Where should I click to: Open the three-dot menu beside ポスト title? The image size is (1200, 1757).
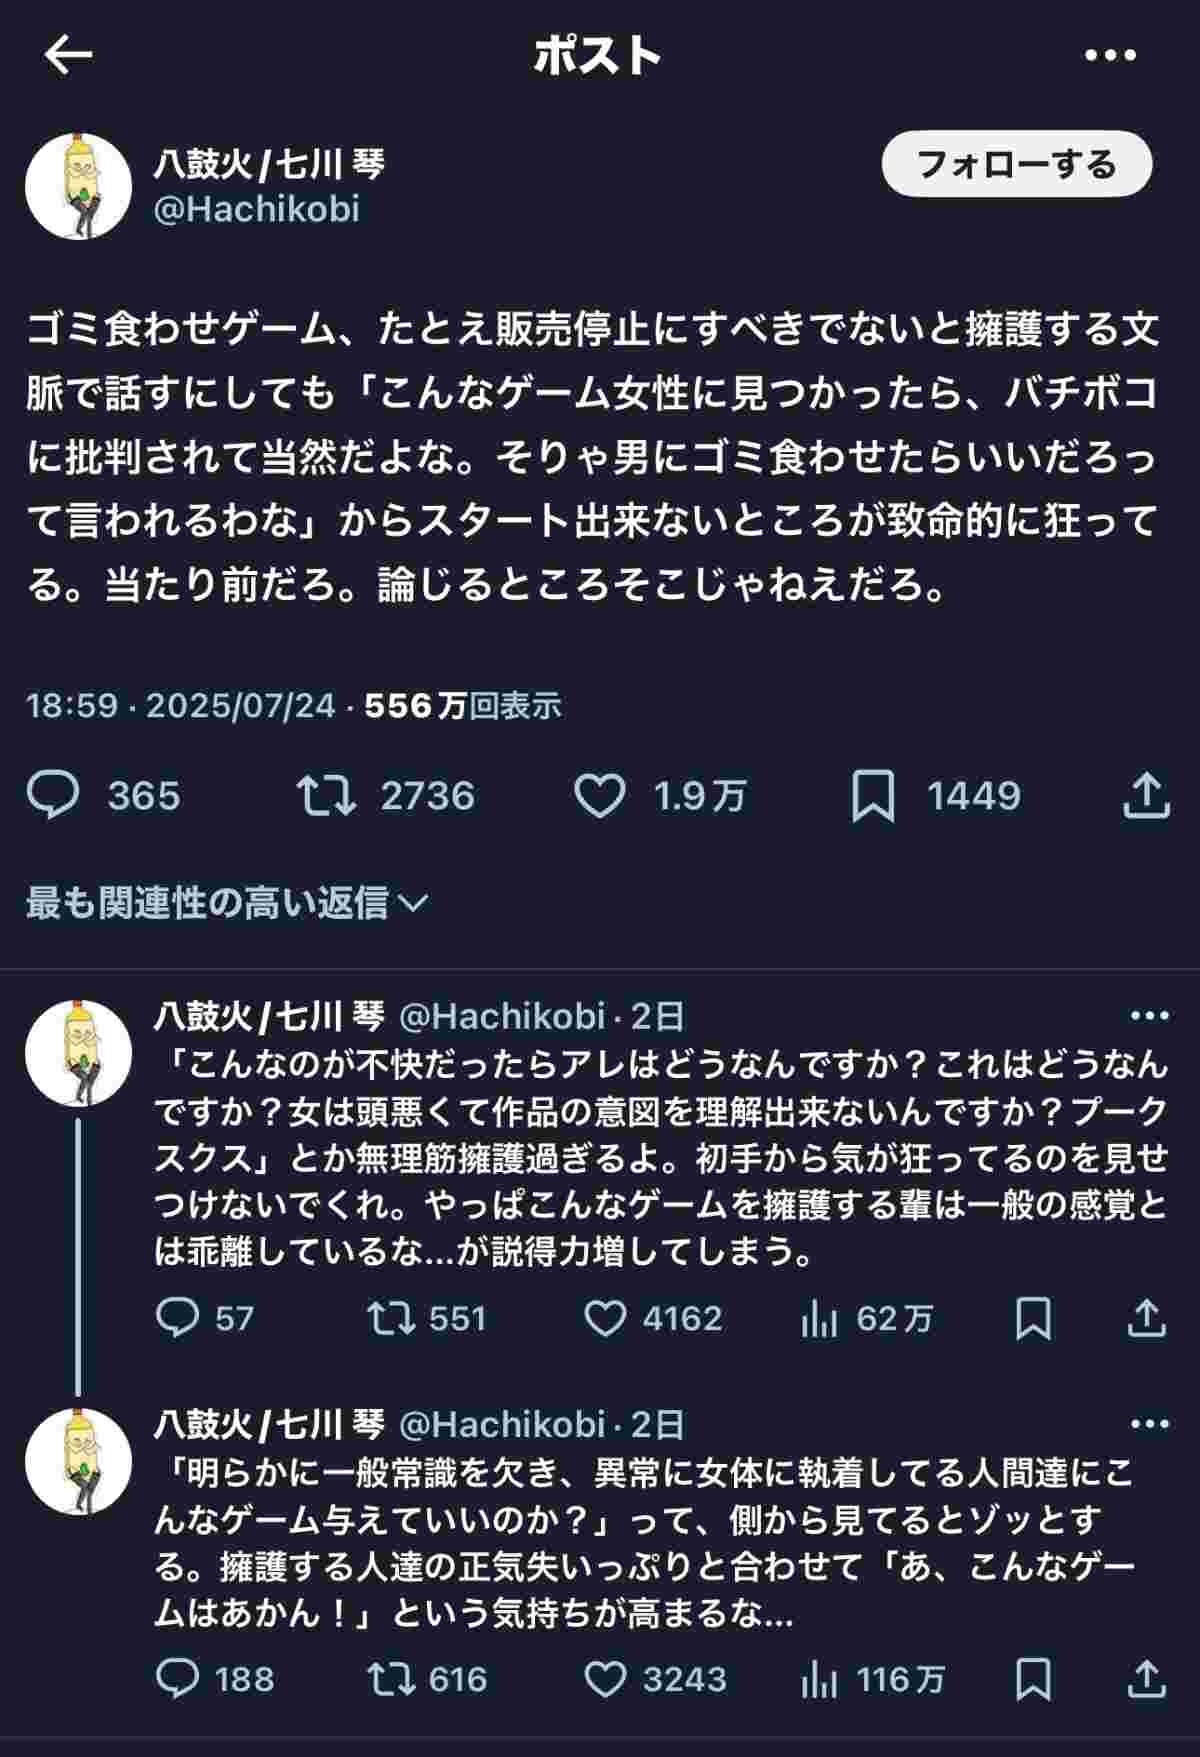(x=1110, y=56)
